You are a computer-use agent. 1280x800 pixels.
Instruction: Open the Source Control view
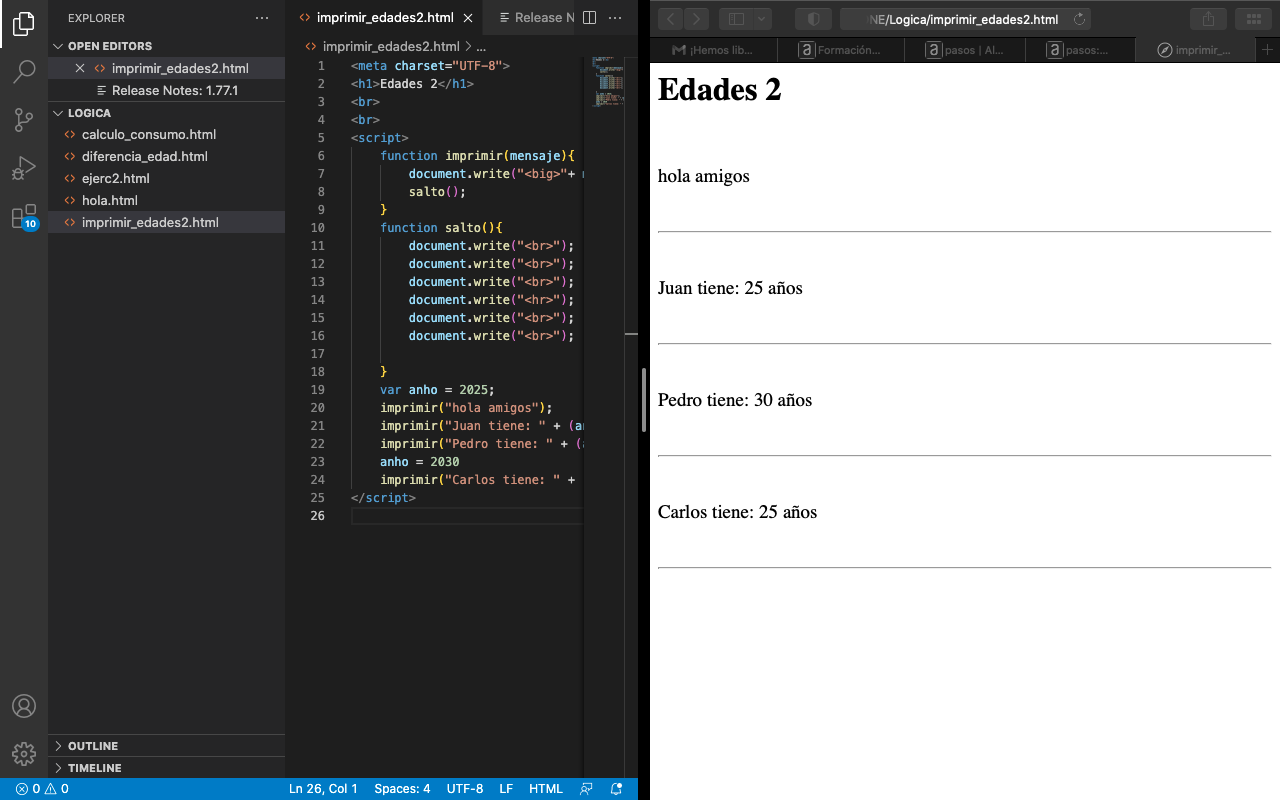(x=24, y=120)
